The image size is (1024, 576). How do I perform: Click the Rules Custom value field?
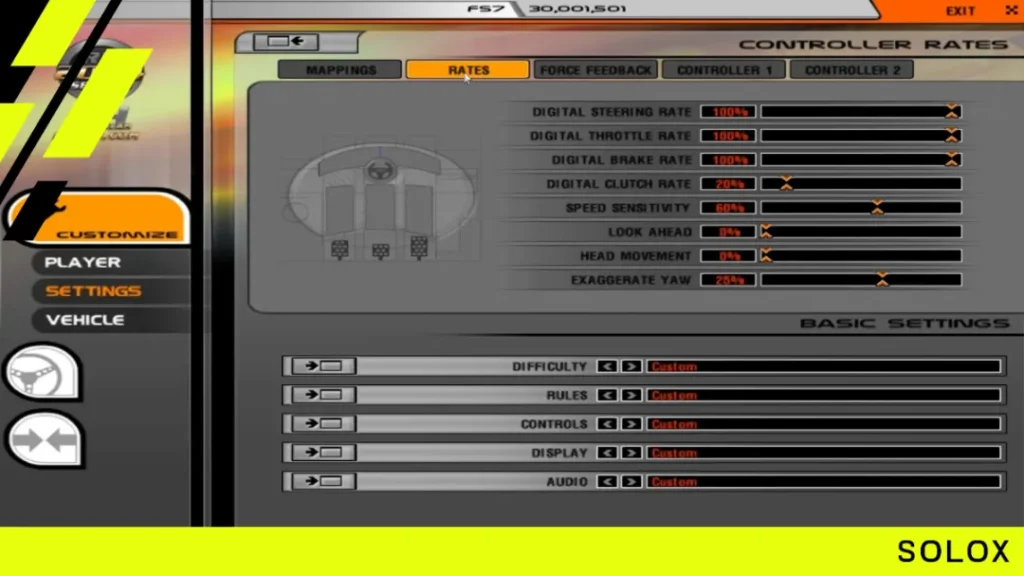(824, 395)
